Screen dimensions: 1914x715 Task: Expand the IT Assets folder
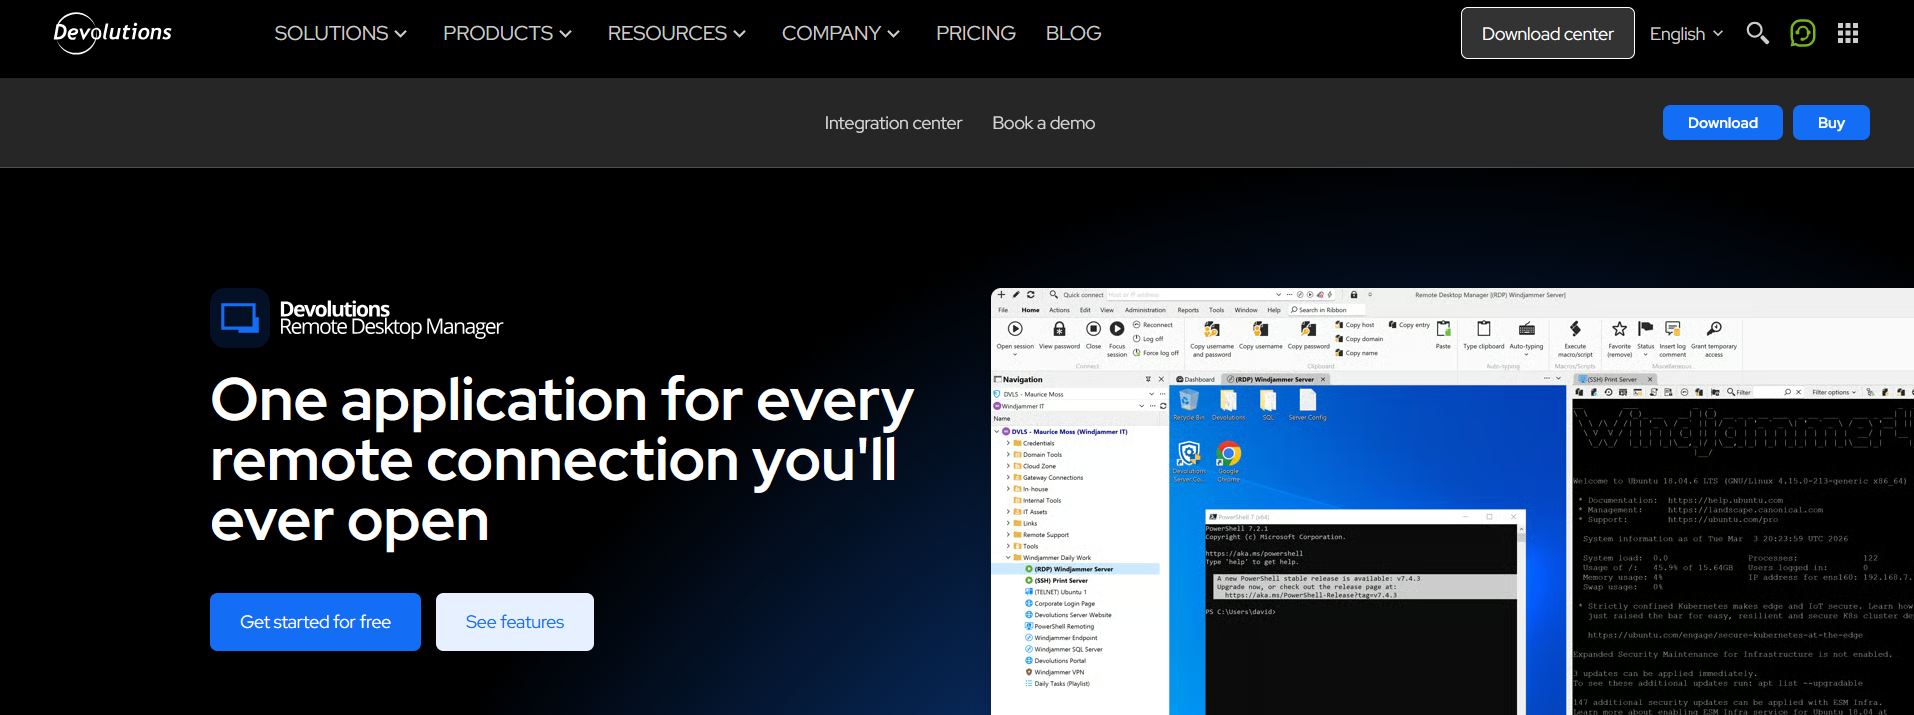pos(1008,512)
